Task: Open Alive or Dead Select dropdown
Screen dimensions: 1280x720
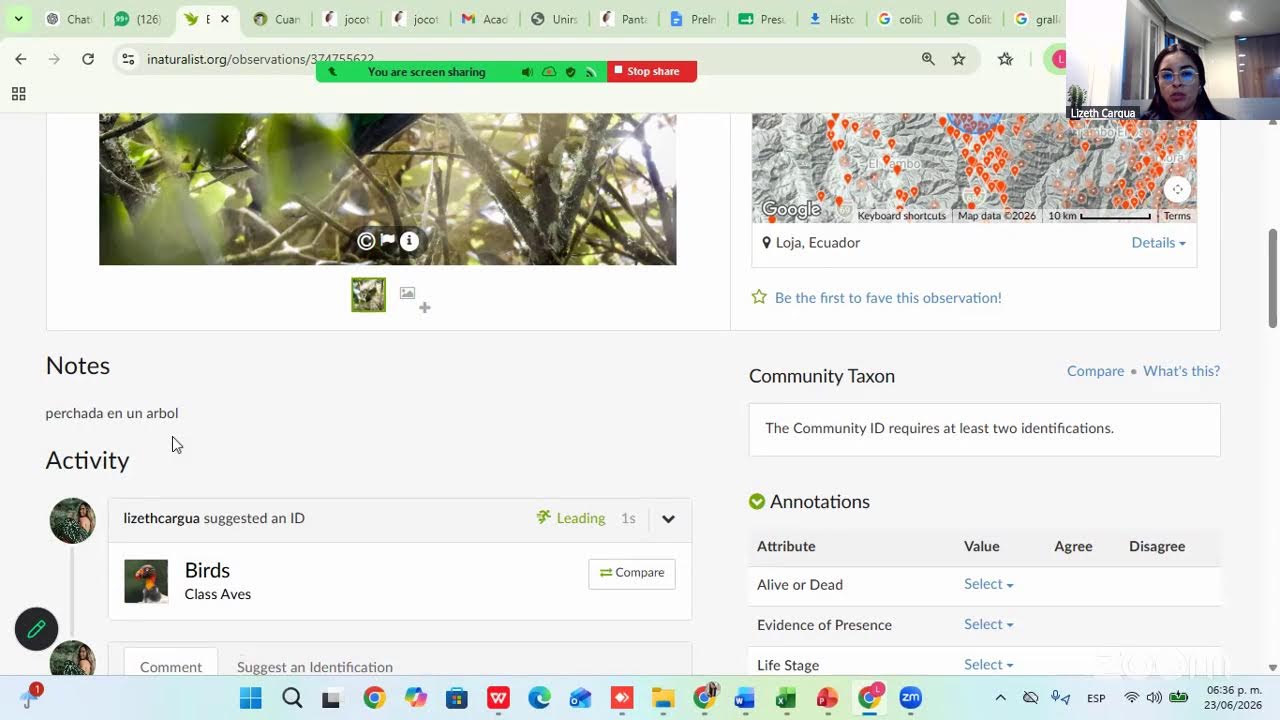Action: coord(988,584)
